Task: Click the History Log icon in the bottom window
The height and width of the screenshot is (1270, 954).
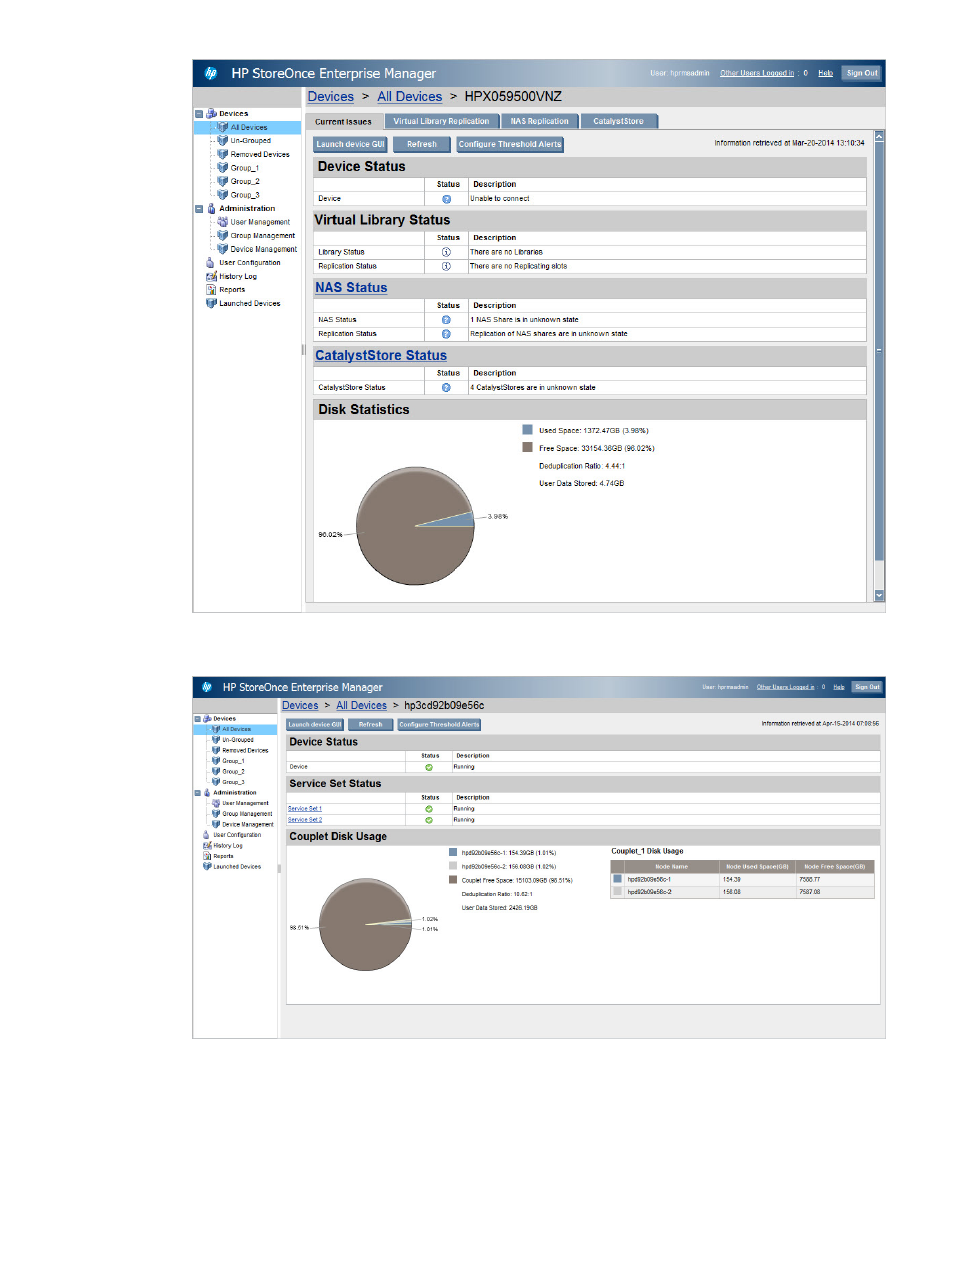Action: (x=207, y=845)
